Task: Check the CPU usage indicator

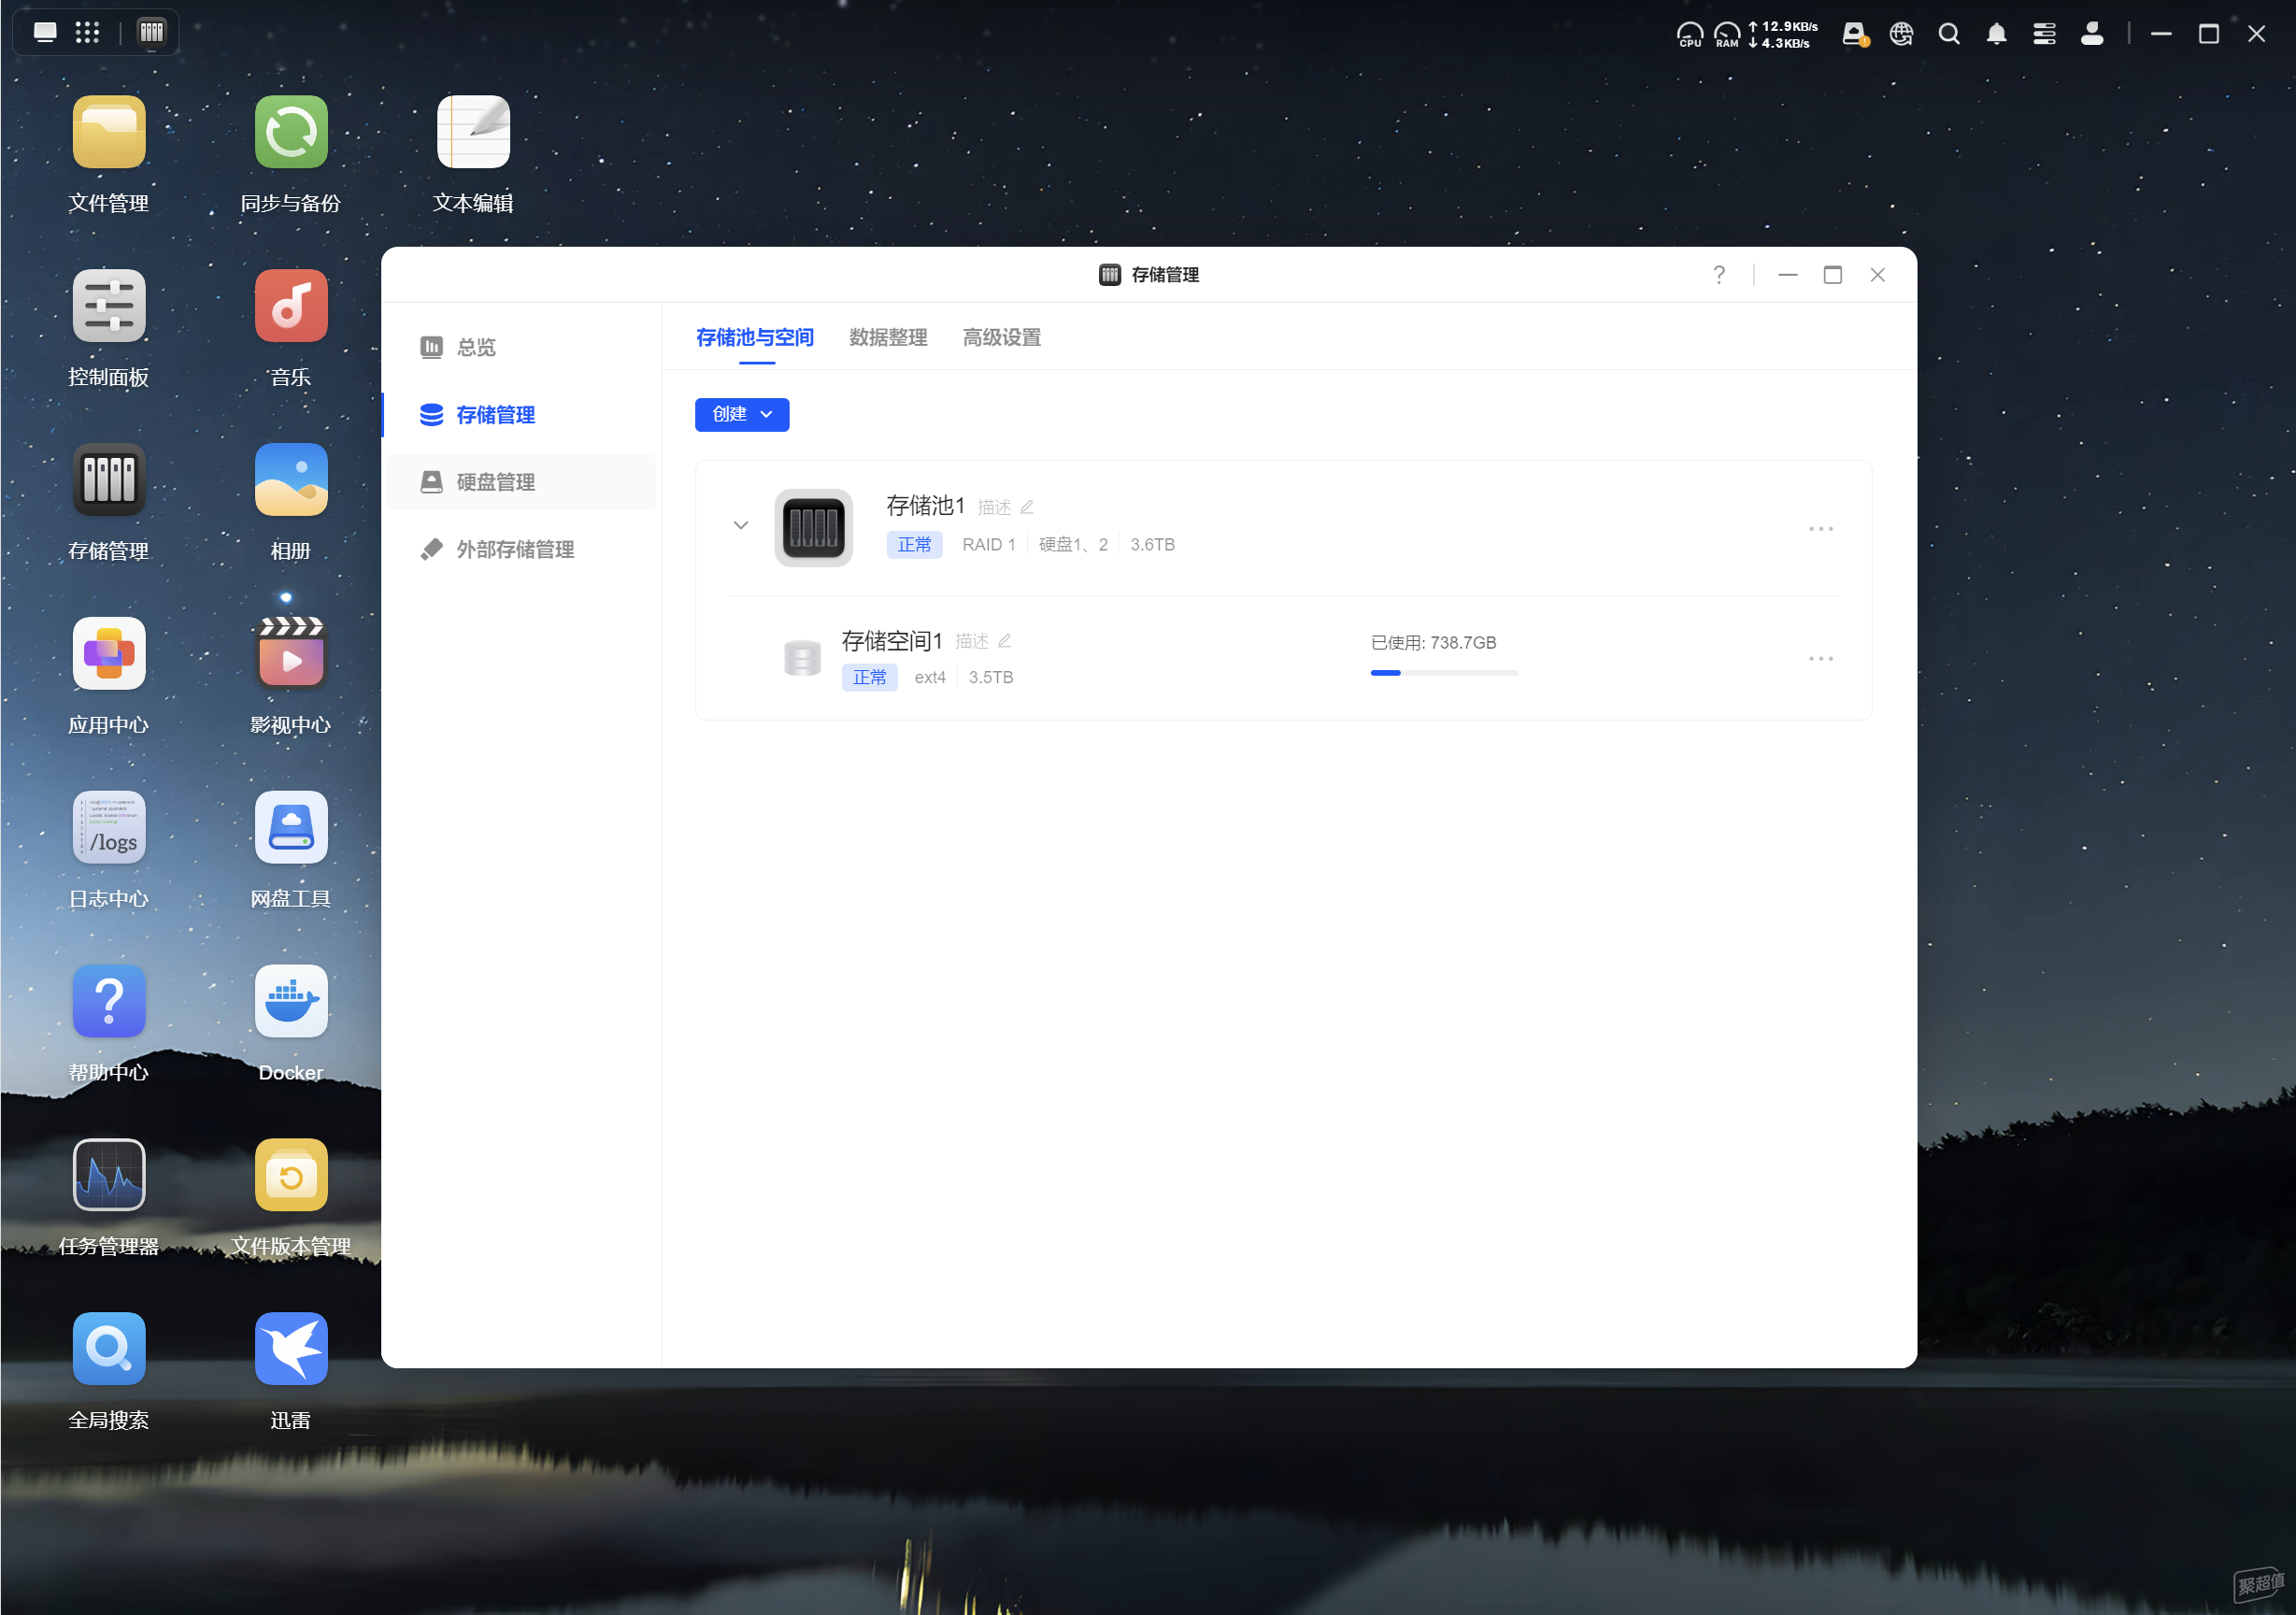Action: [x=1690, y=35]
